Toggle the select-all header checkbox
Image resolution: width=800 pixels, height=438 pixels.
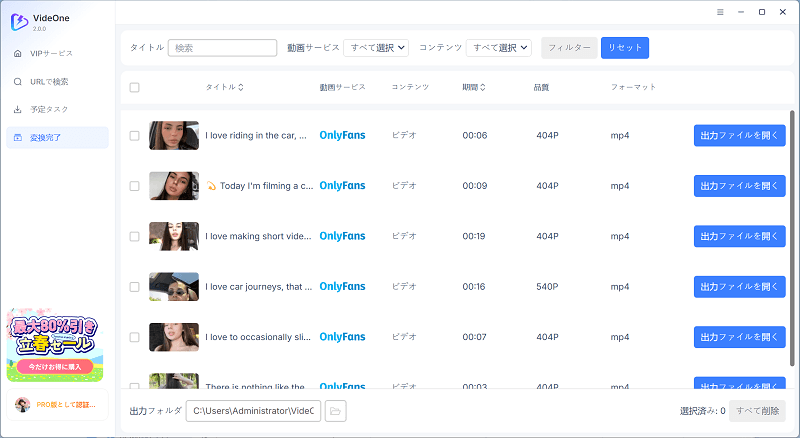134,87
